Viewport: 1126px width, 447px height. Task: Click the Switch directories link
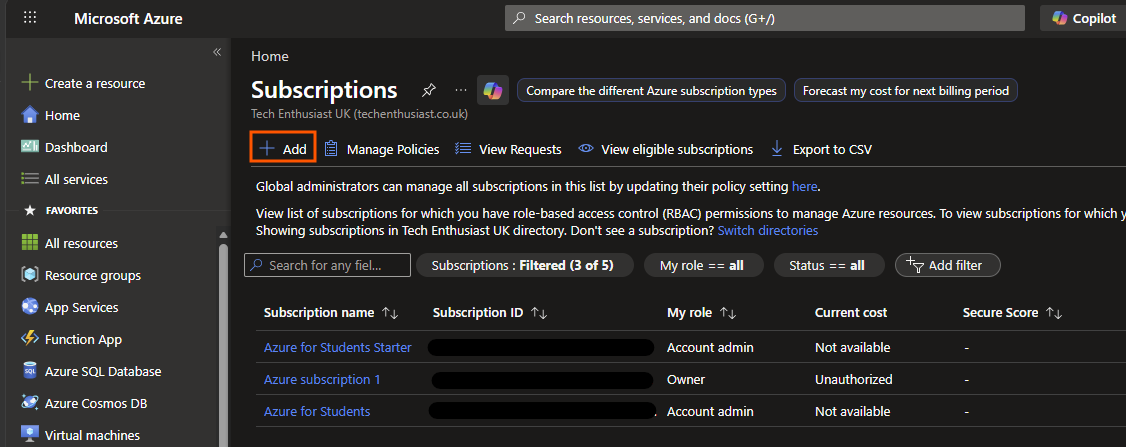(768, 231)
